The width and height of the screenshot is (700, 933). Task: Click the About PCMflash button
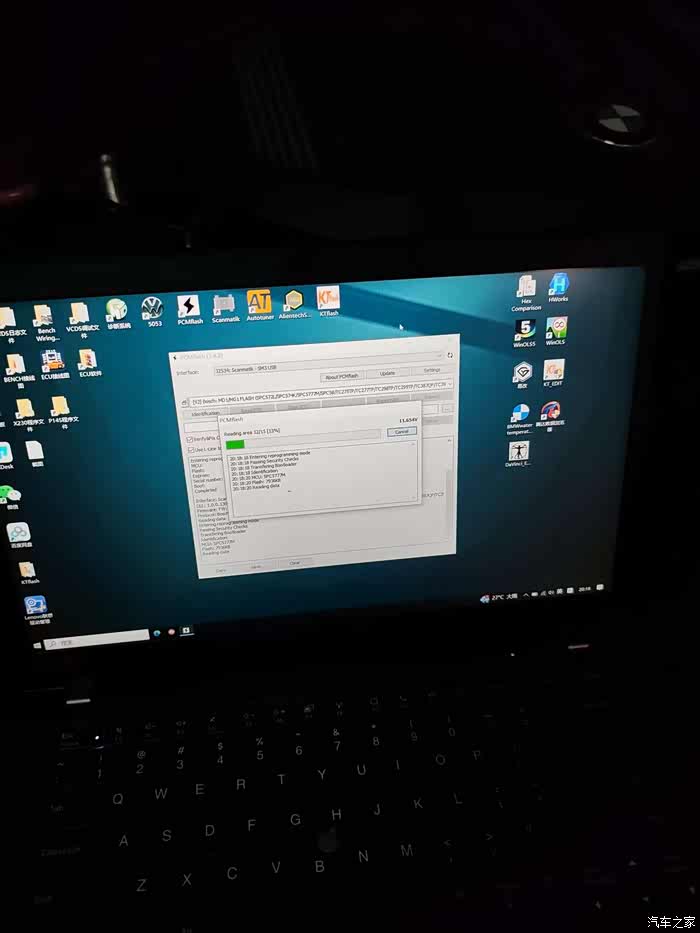342,377
